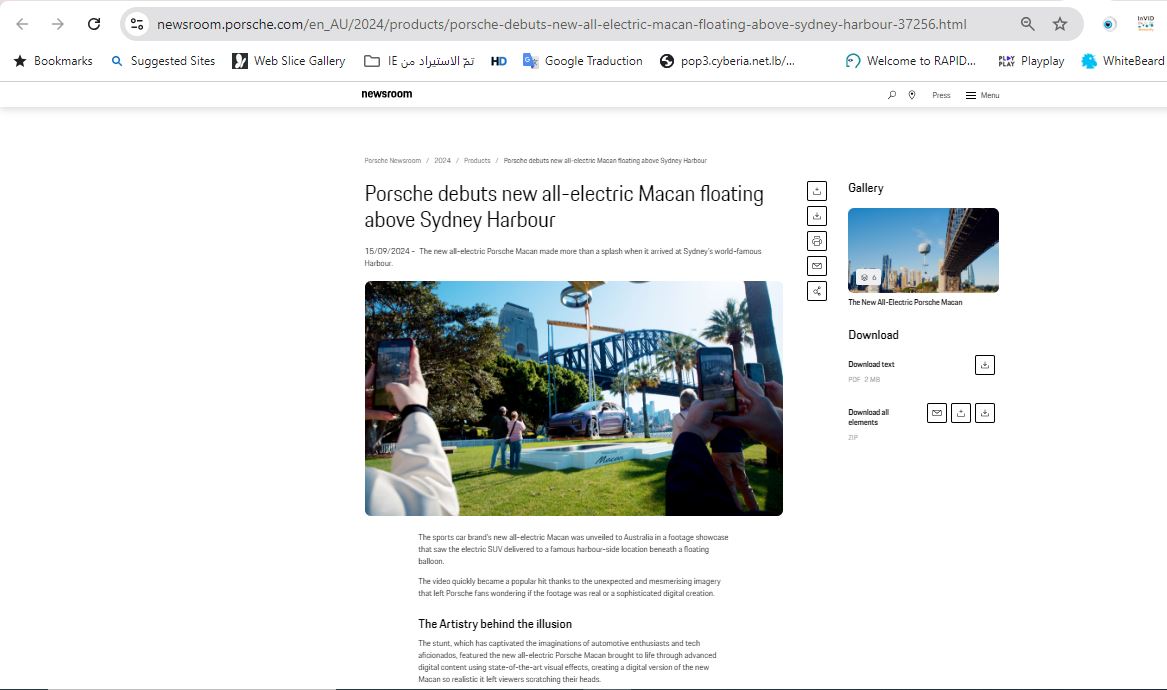
Task: Go to Porsche Newsroom breadcrumb link
Action: point(392,161)
